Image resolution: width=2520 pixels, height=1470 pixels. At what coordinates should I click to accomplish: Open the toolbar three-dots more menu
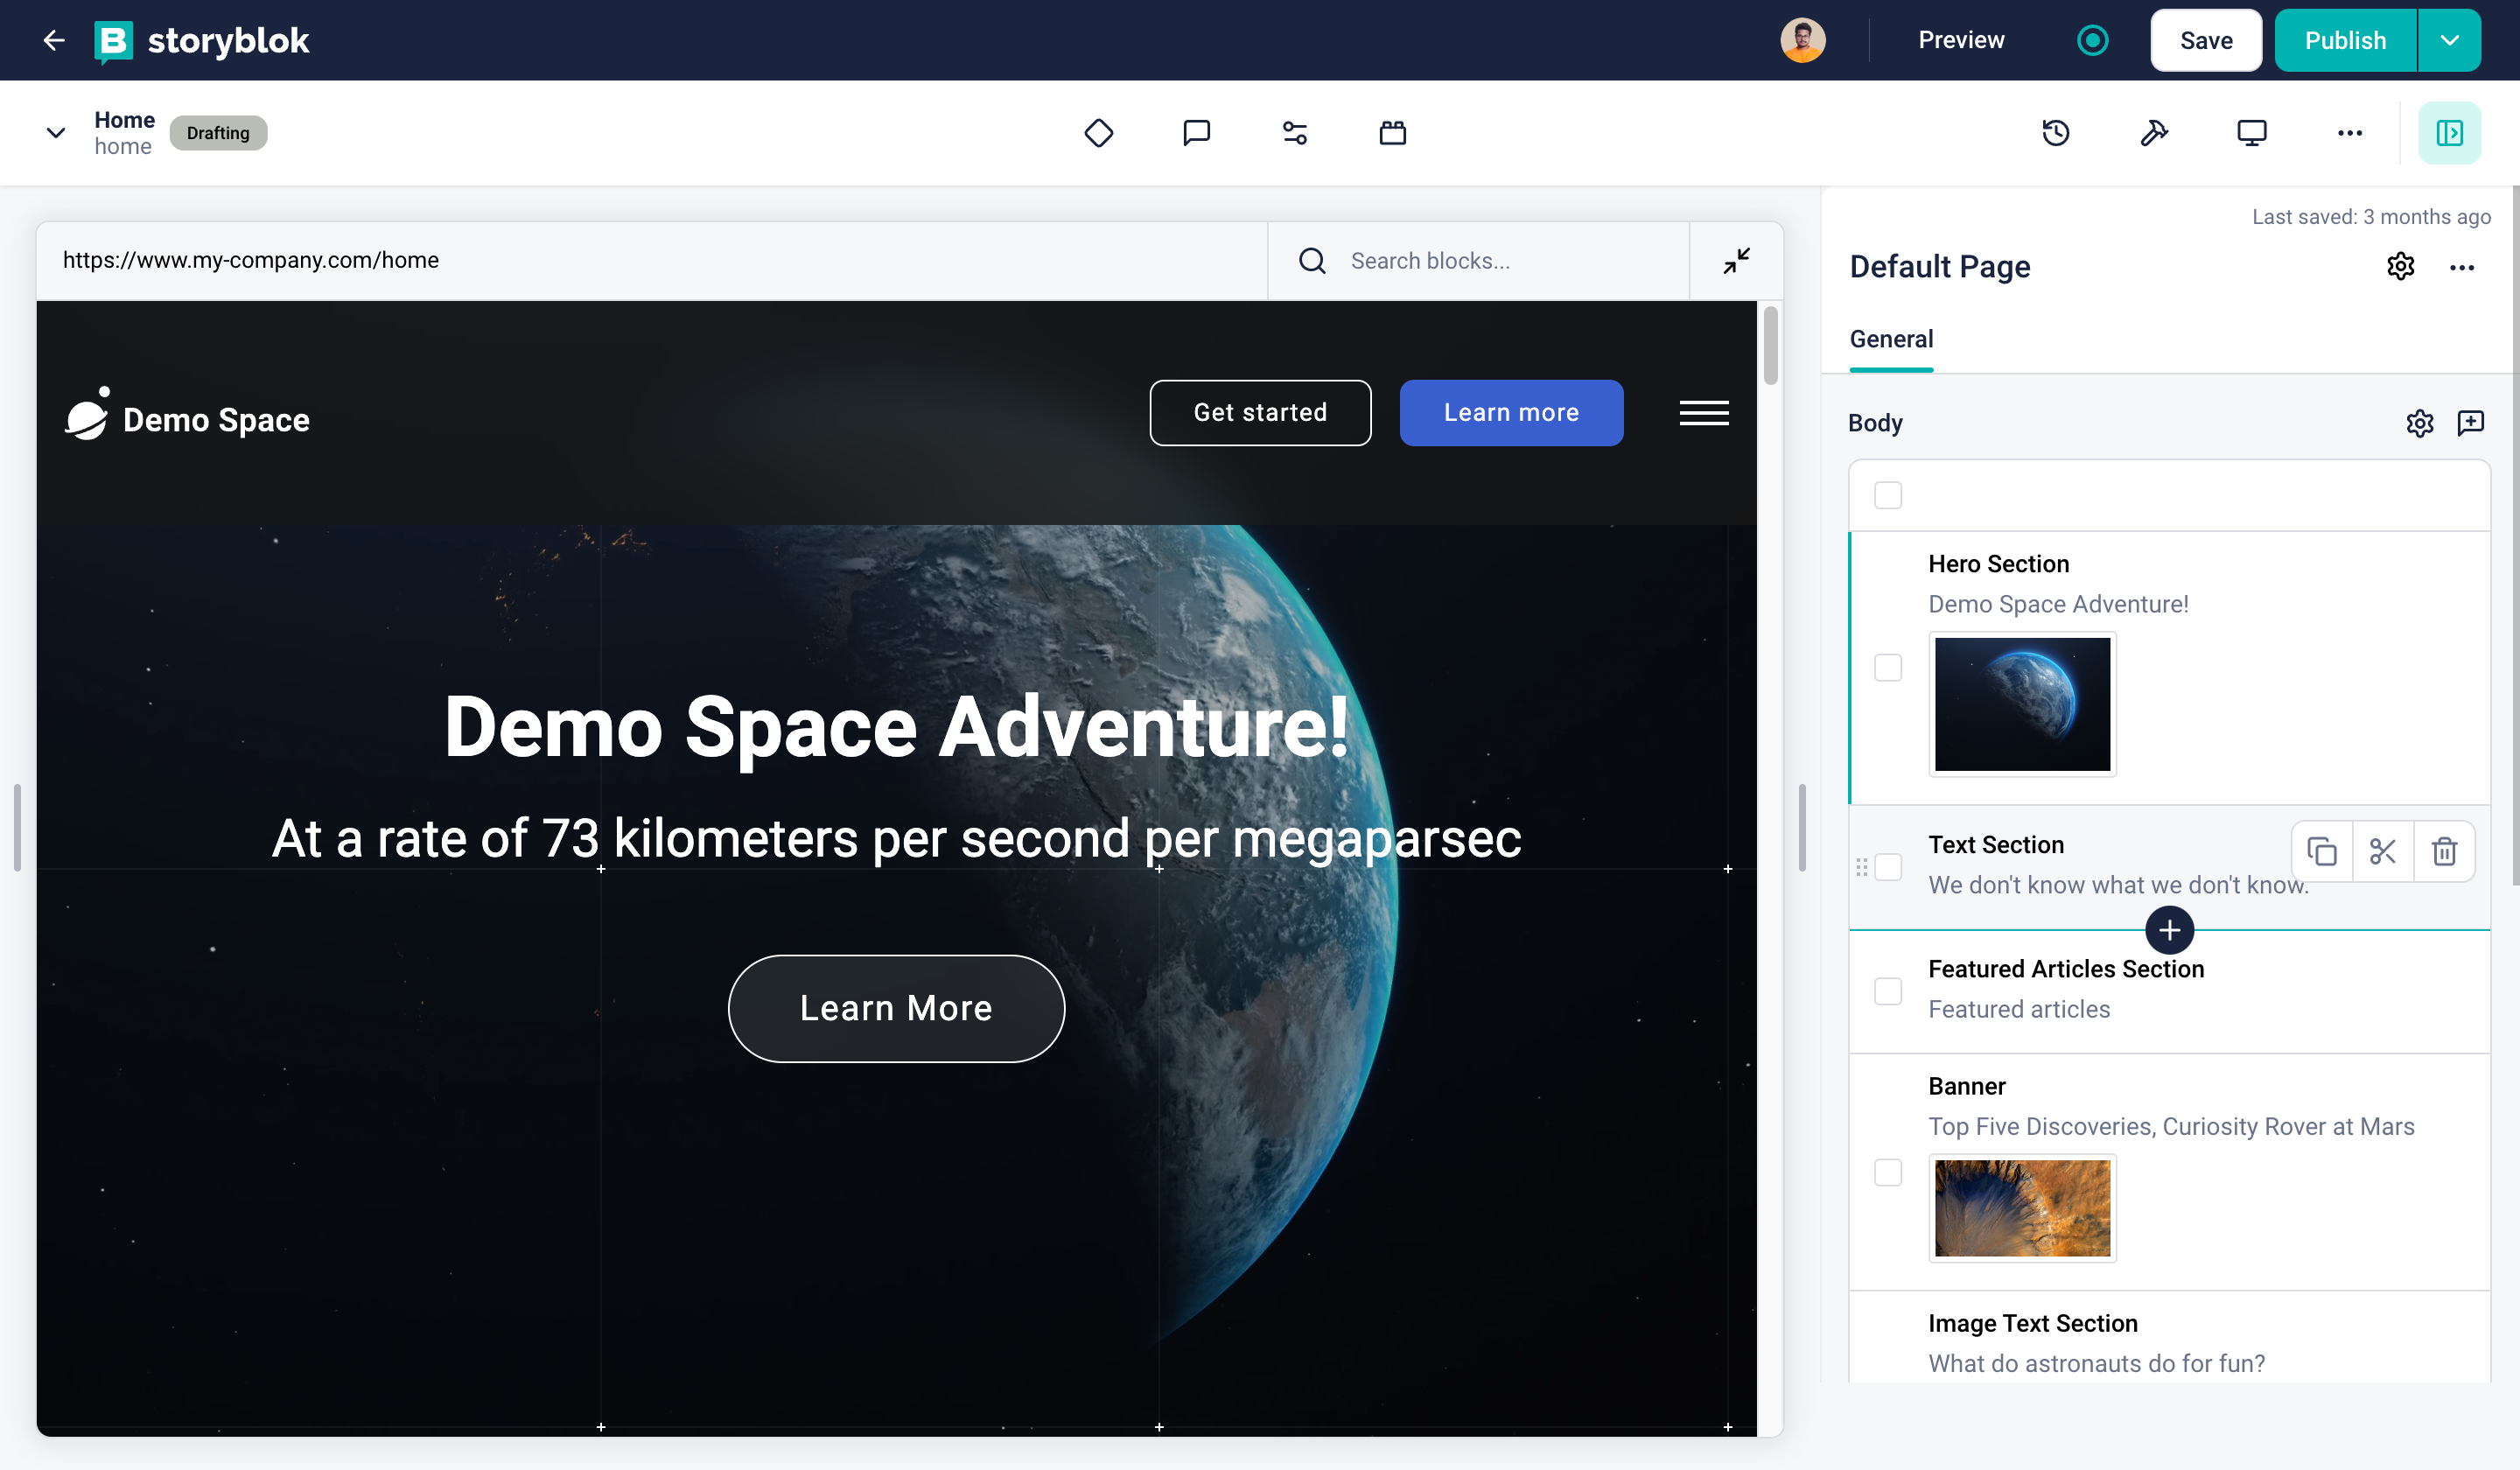click(x=2350, y=133)
